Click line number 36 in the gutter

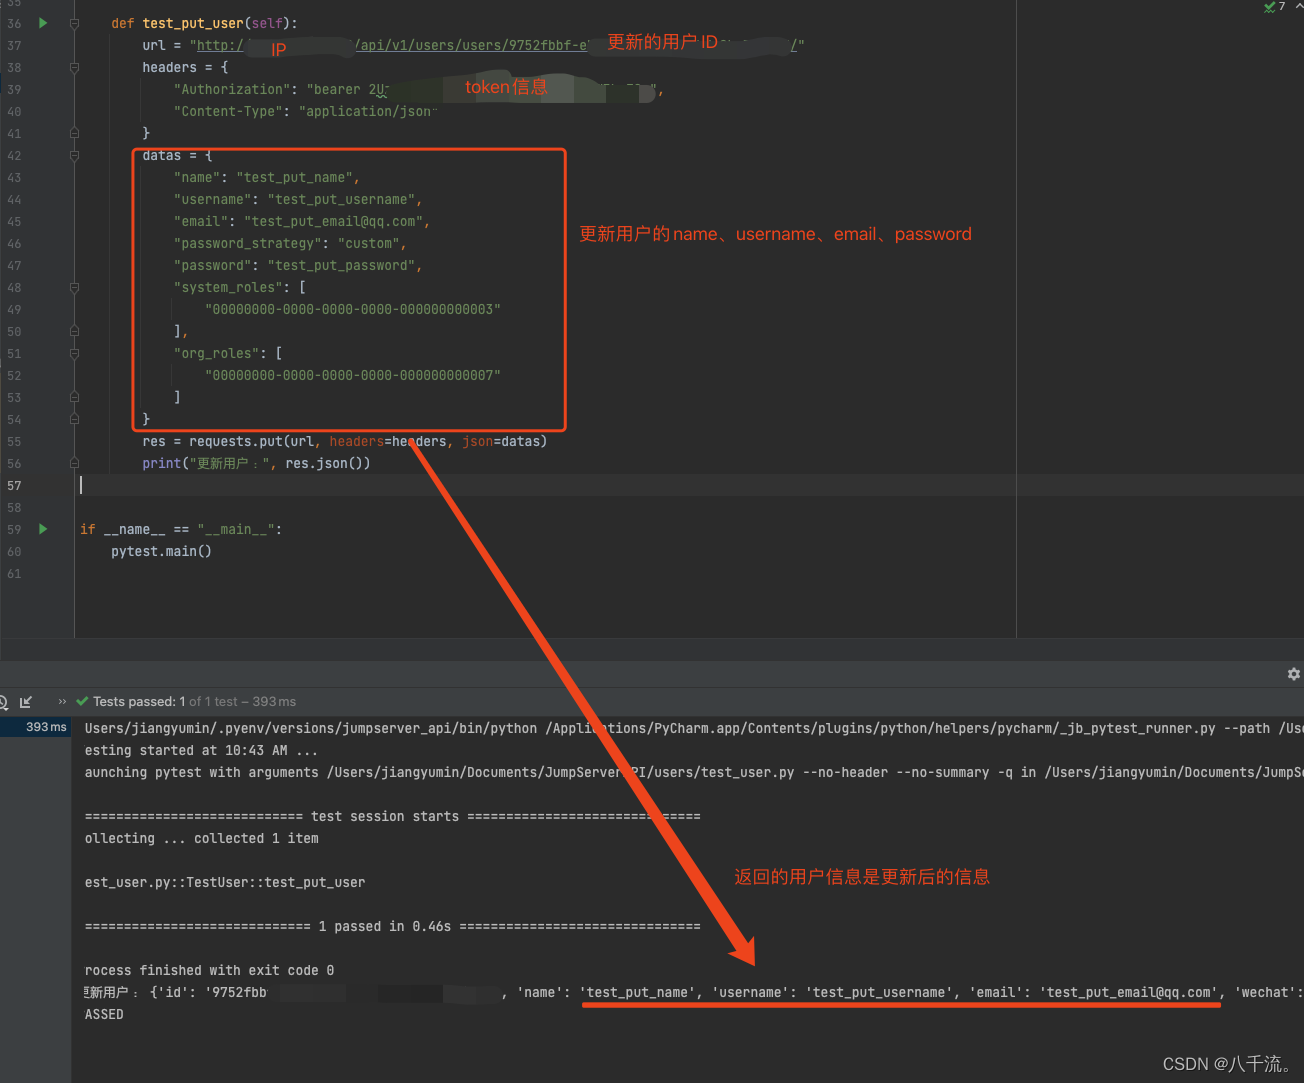(14, 23)
